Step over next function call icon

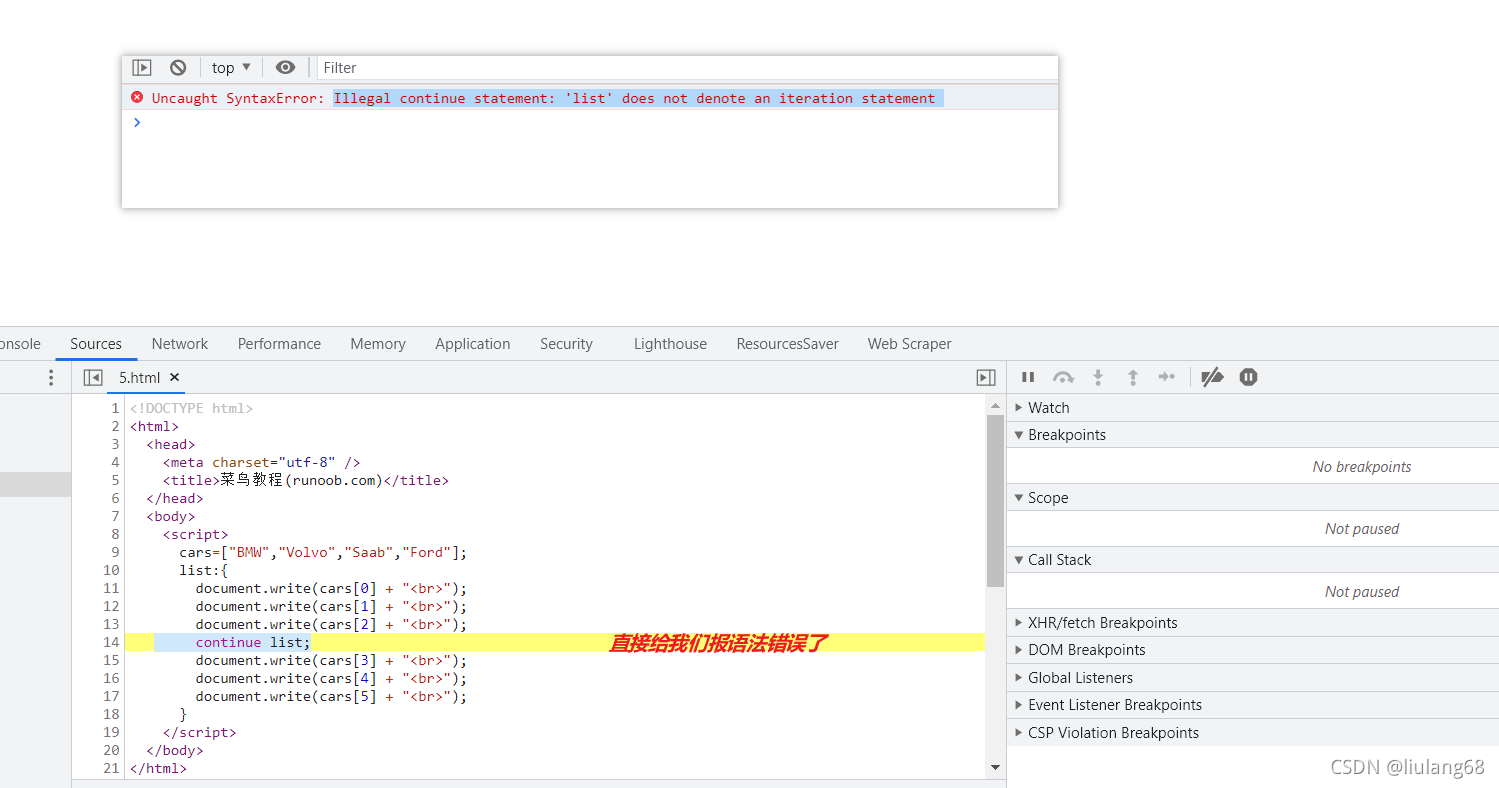1063,377
